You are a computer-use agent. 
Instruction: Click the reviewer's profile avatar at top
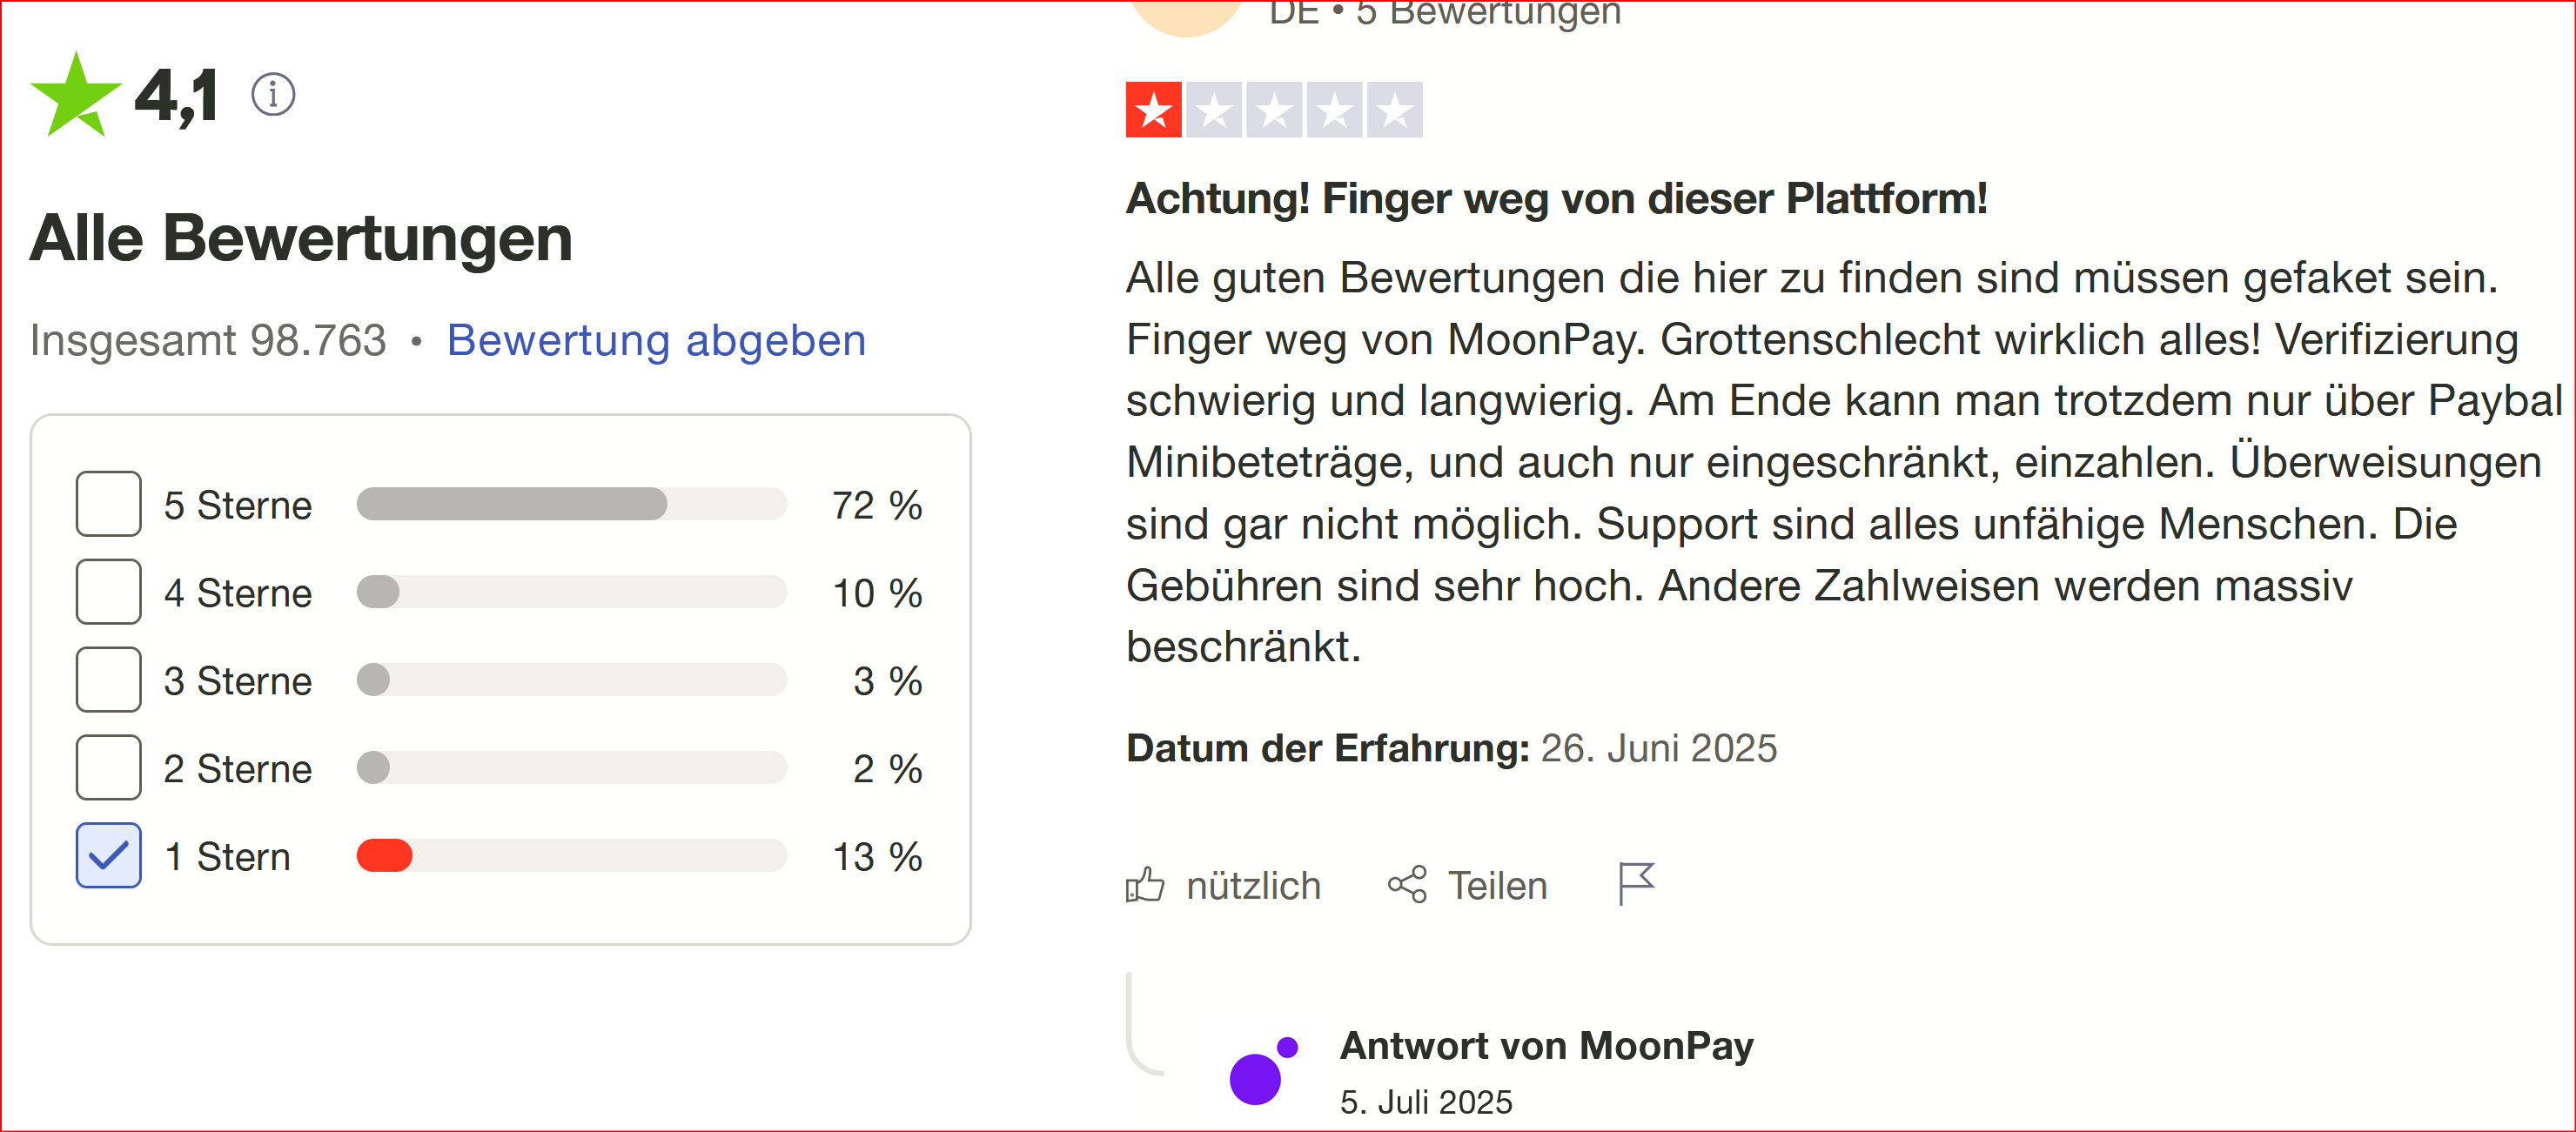[x=1187, y=15]
